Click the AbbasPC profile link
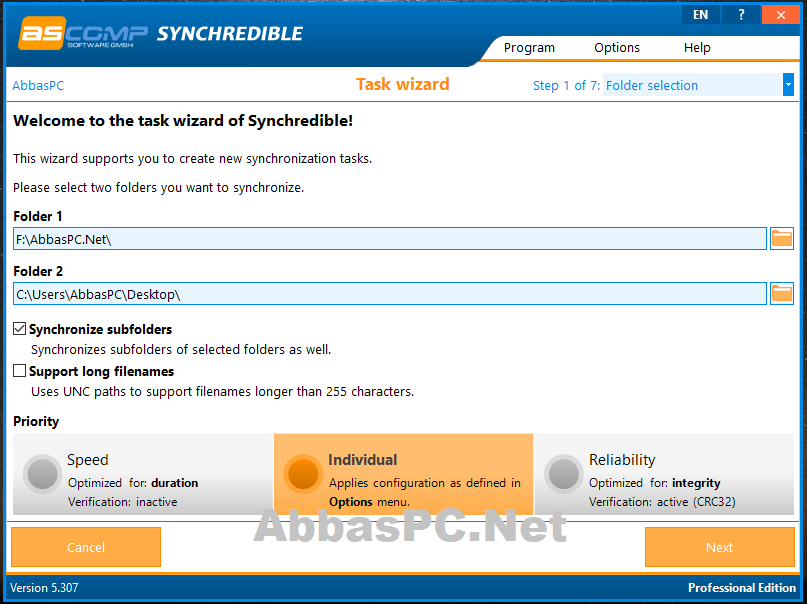The image size is (807, 604). [x=38, y=85]
